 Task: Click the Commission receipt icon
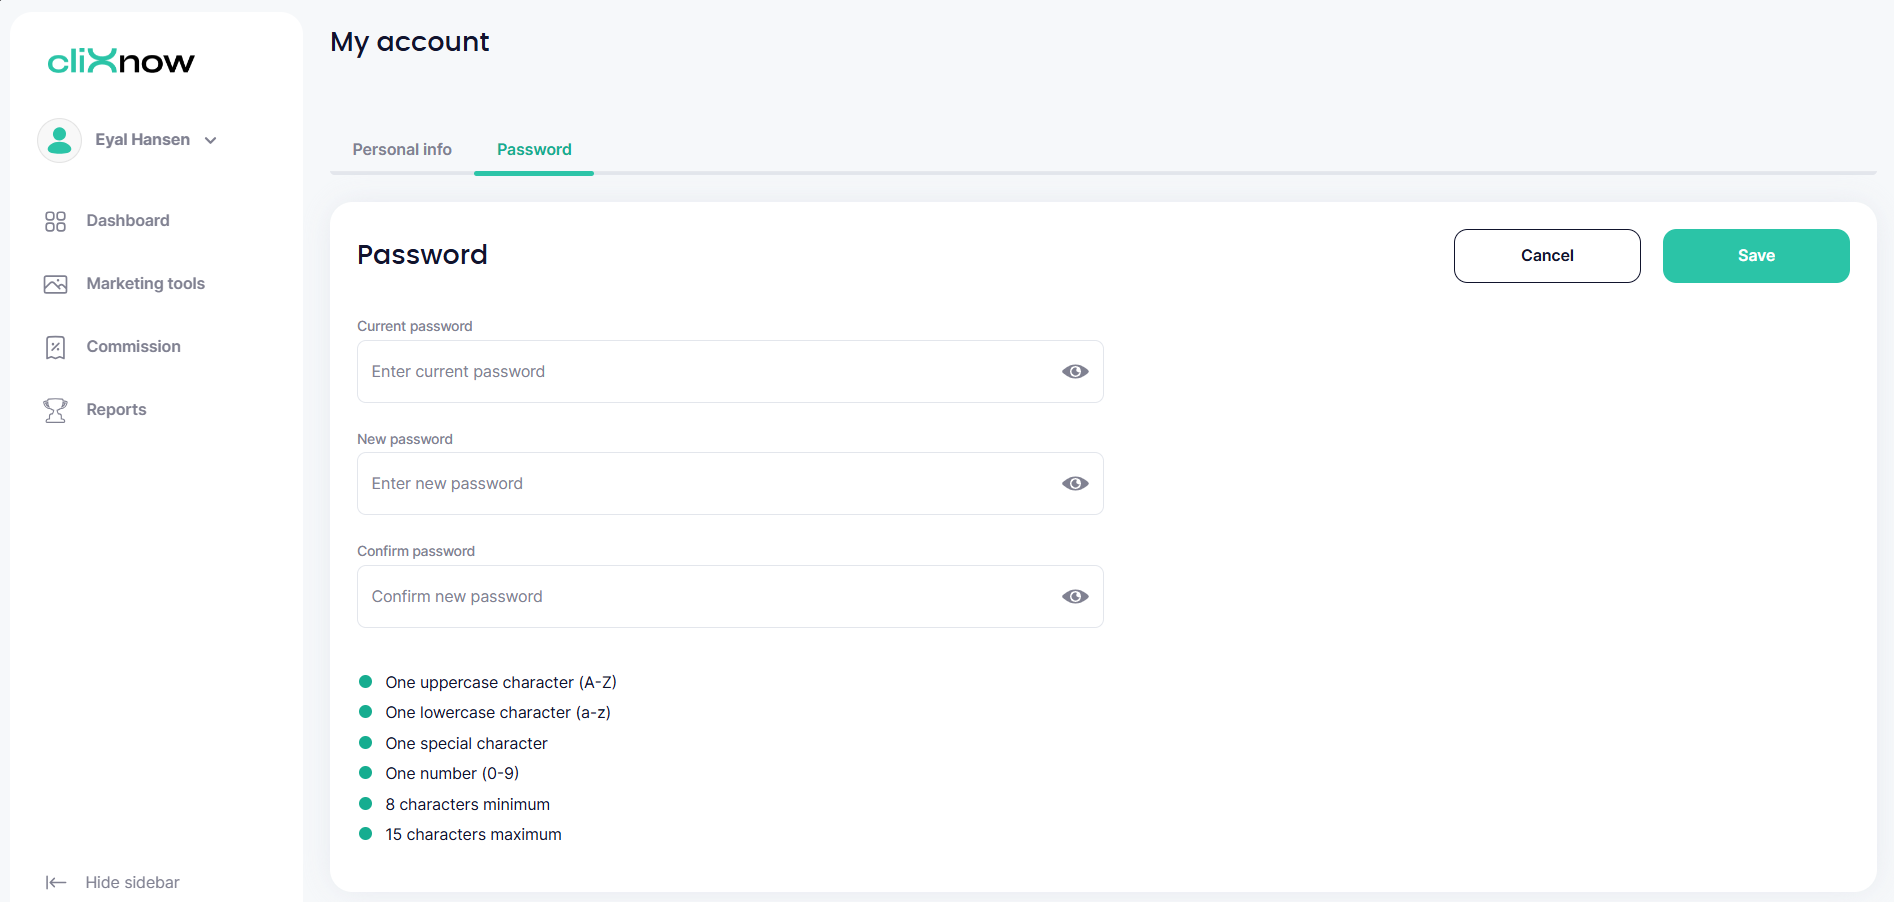(x=55, y=347)
